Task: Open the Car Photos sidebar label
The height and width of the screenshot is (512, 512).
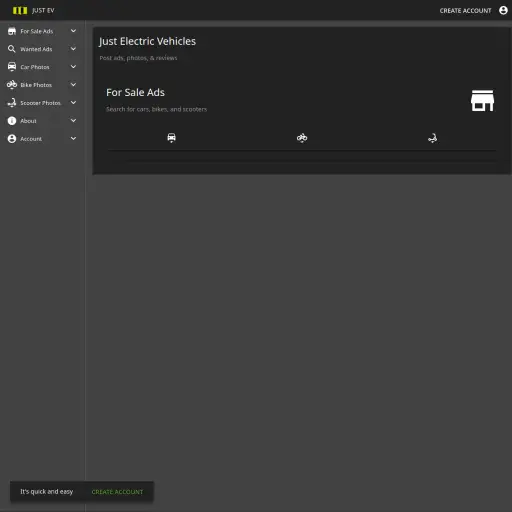Action: [35, 67]
